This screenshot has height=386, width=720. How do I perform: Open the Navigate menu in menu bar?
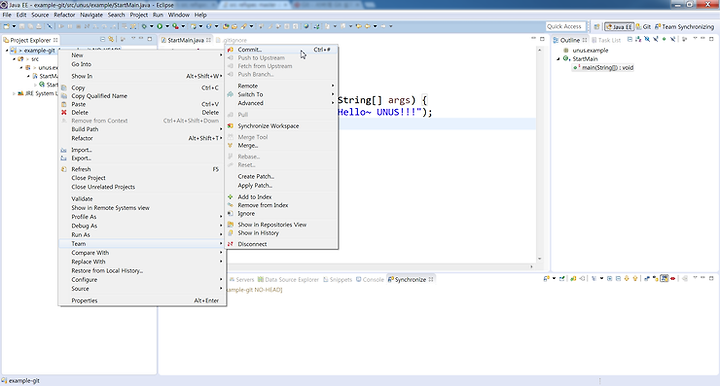point(91,15)
